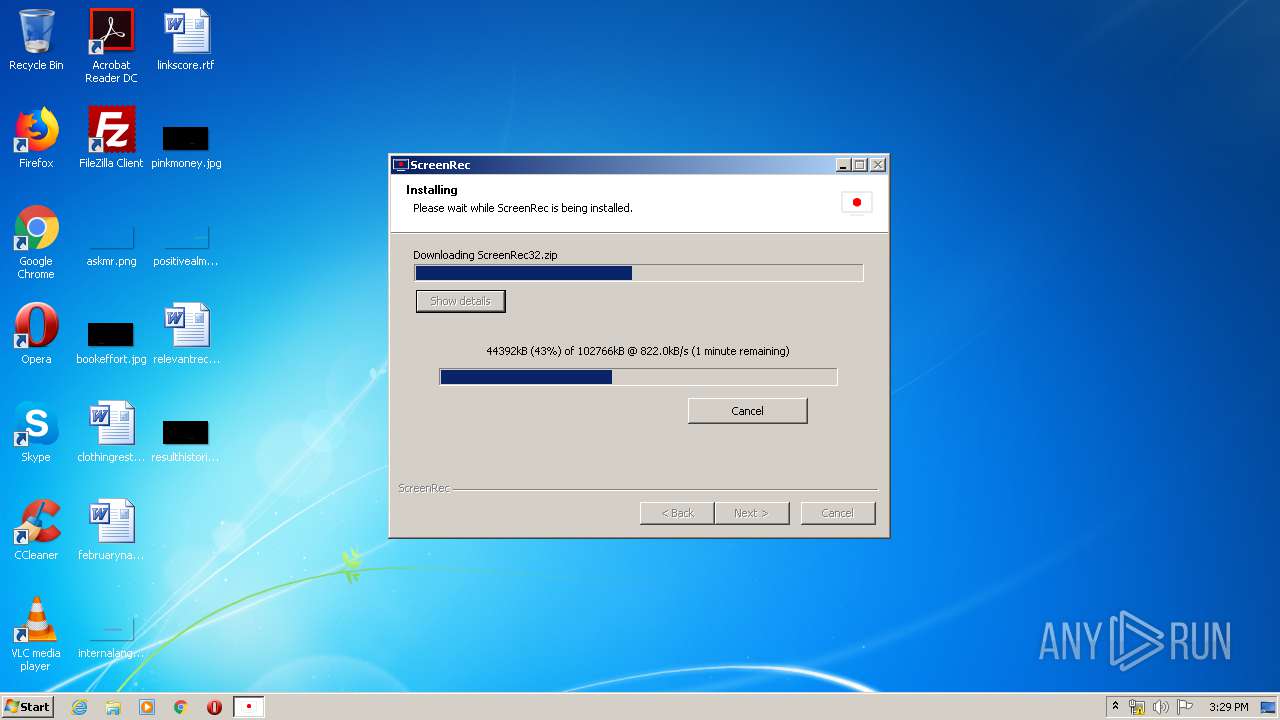The image size is (1280, 720).
Task: Switch to ScreenRec installer taskbar button
Action: 248,707
